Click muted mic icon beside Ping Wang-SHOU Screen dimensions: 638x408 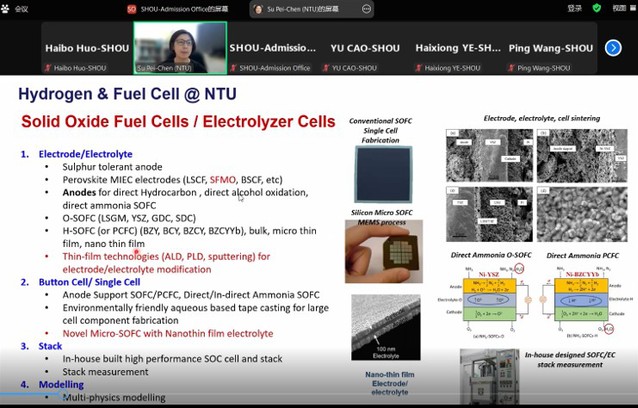(512, 67)
